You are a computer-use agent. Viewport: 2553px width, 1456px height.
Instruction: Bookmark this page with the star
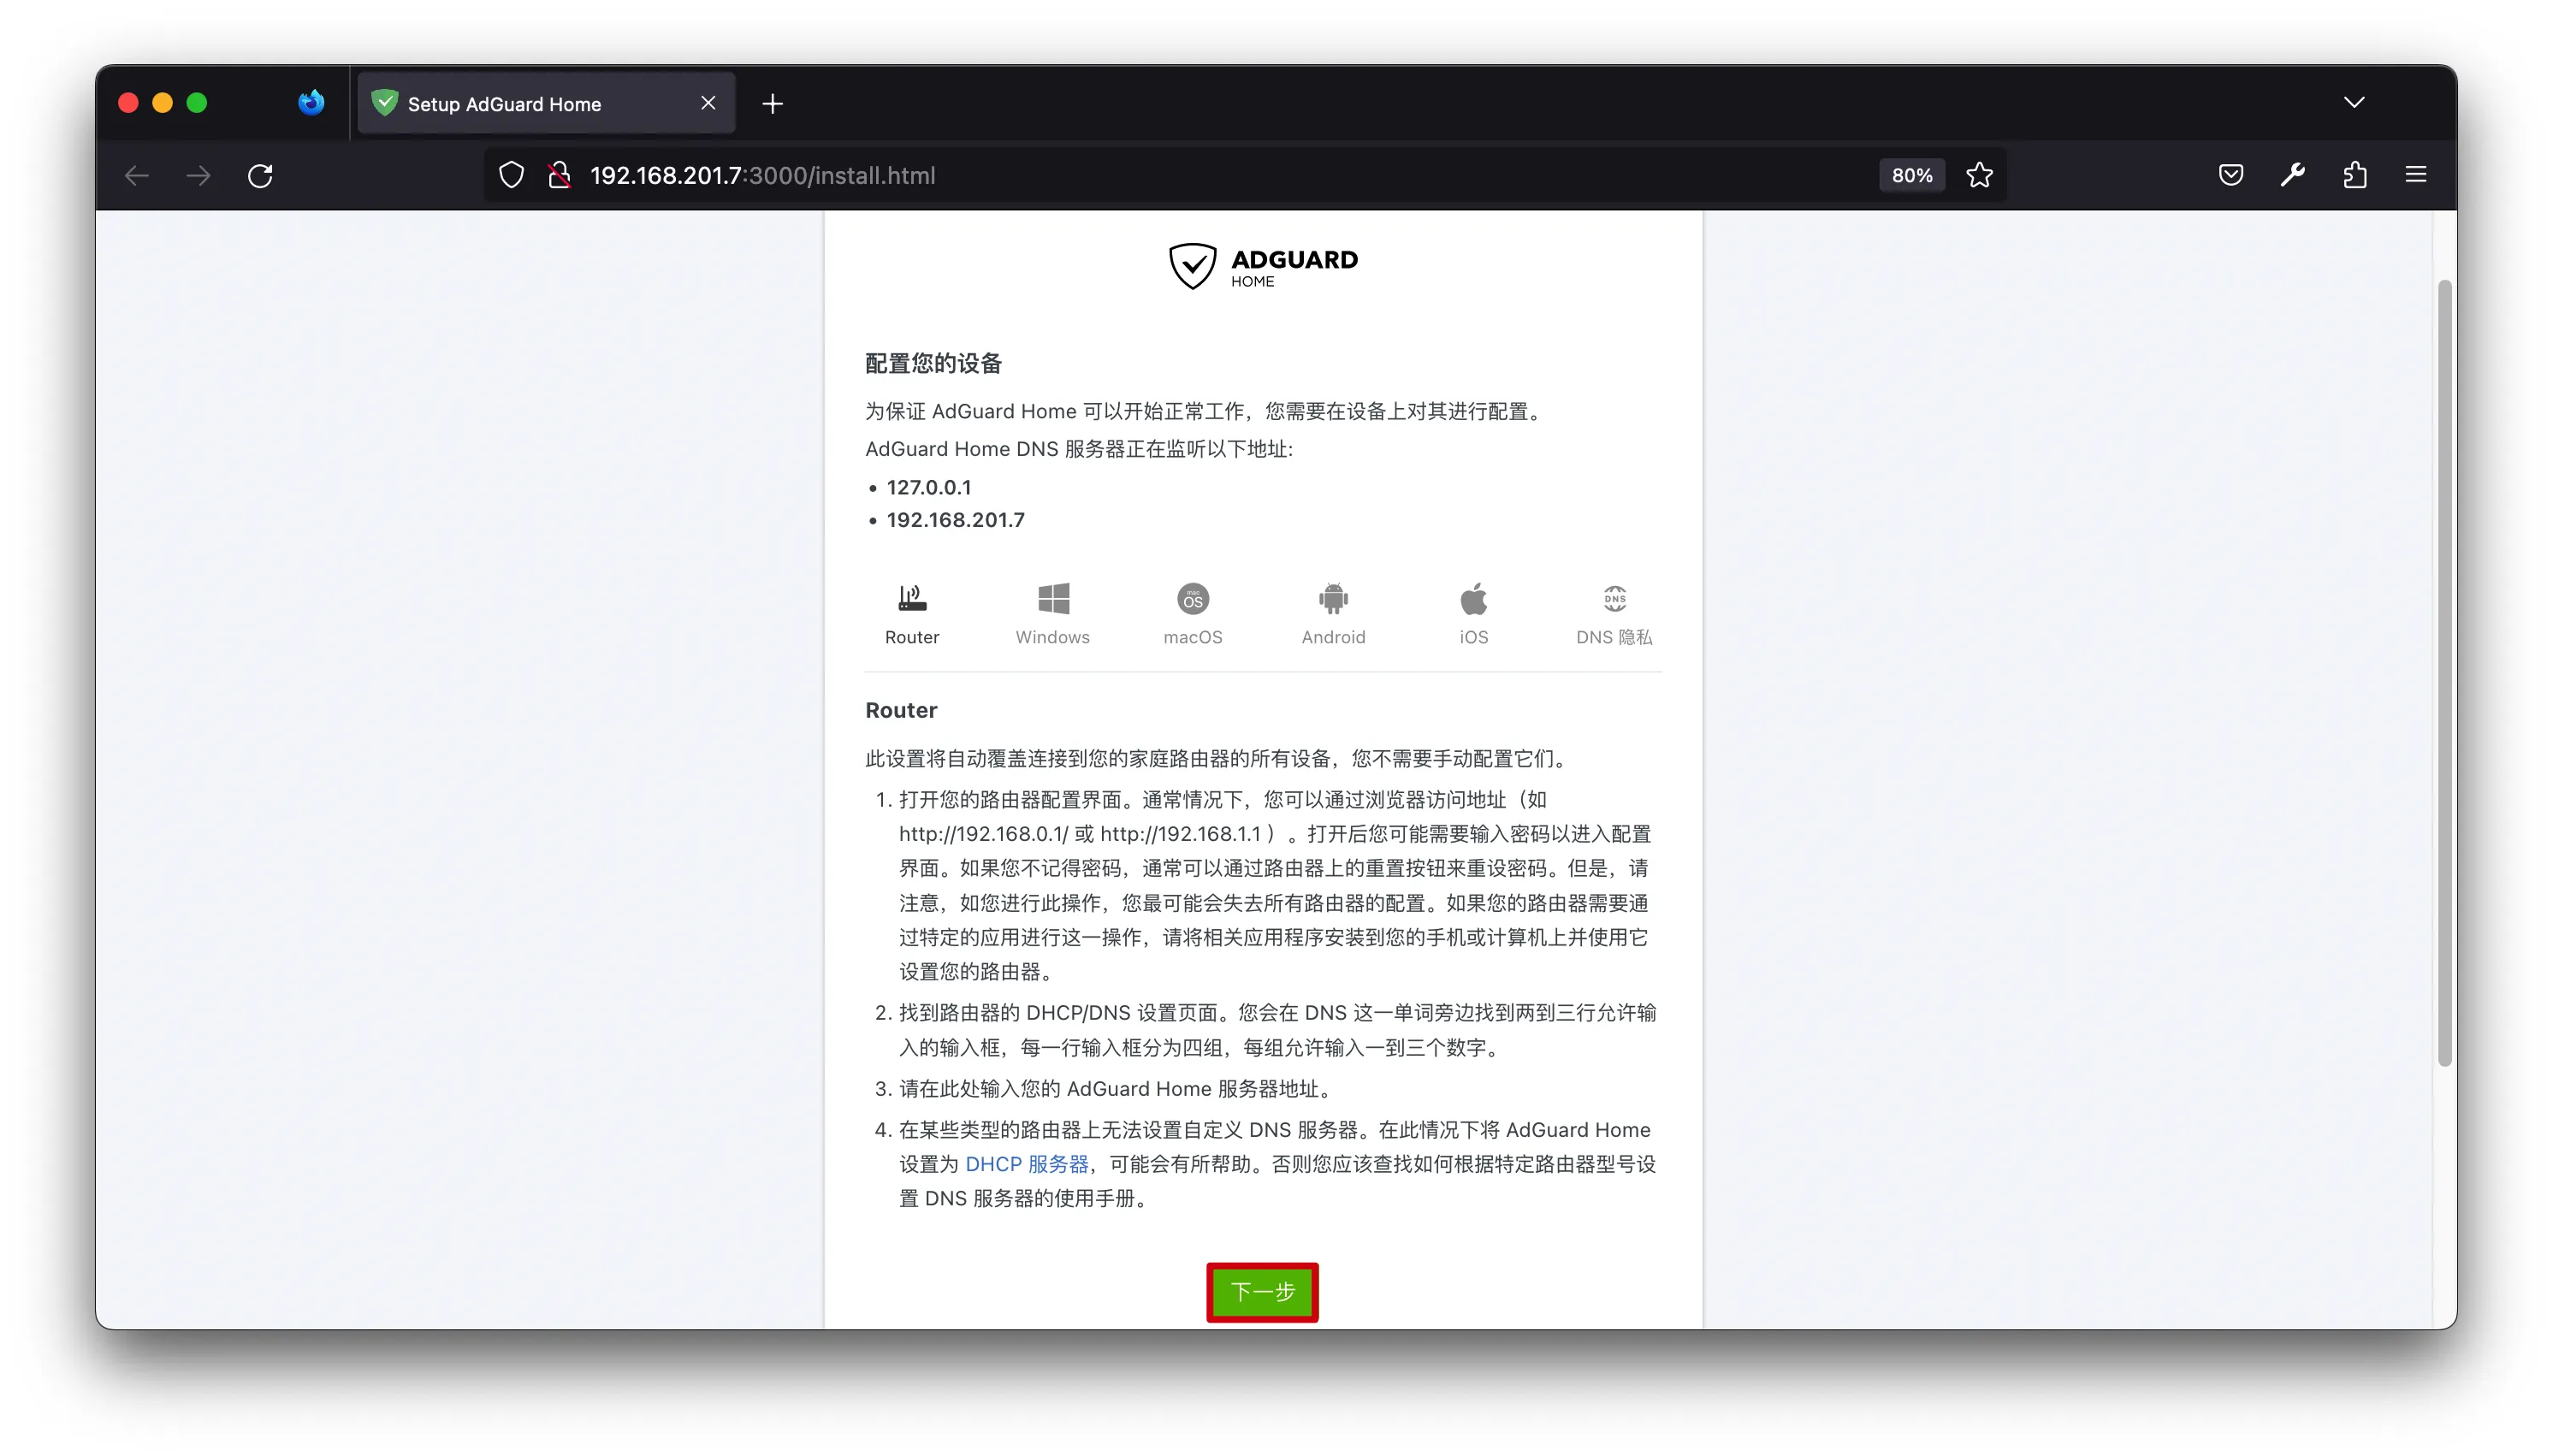tap(1979, 175)
